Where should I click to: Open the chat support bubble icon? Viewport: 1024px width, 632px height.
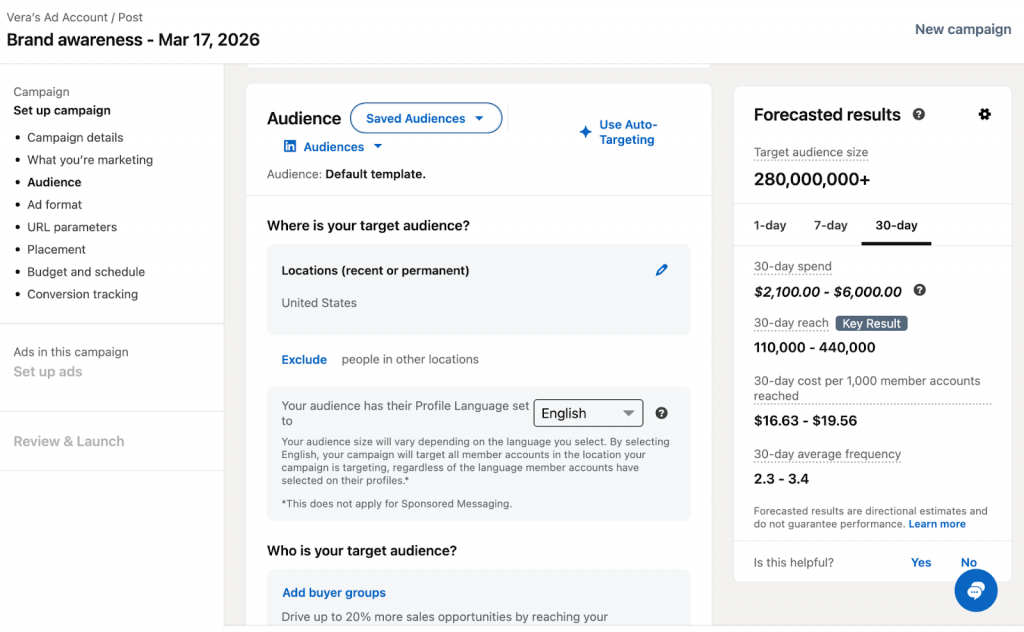pyautogui.click(x=975, y=589)
